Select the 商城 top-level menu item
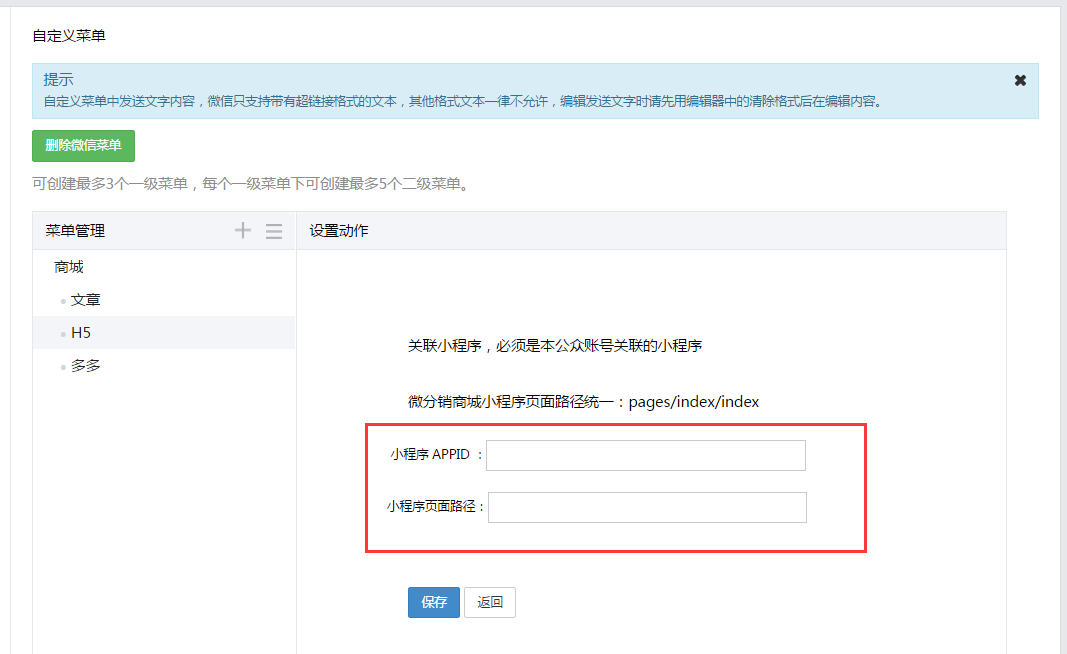The width and height of the screenshot is (1067, 654). [69, 267]
